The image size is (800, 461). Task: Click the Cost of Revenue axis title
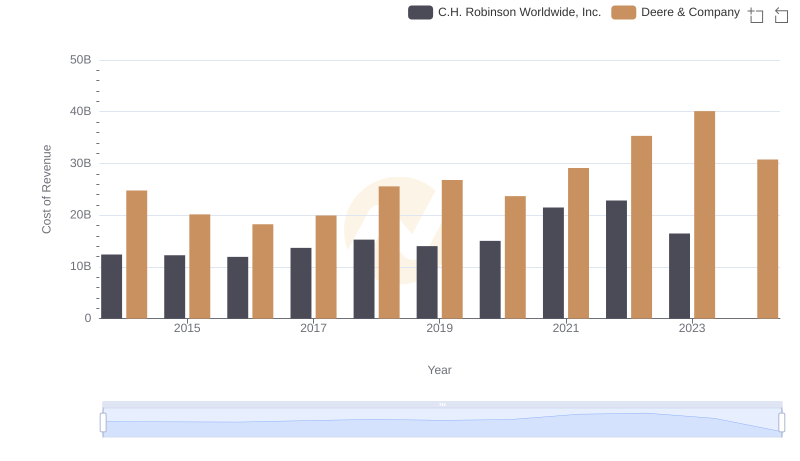point(46,189)
